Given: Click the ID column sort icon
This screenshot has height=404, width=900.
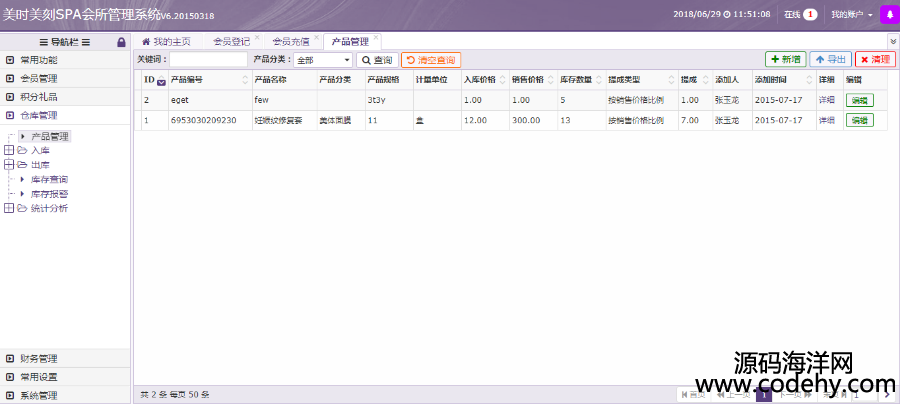Looking at the screenshot, I should 161,82.
